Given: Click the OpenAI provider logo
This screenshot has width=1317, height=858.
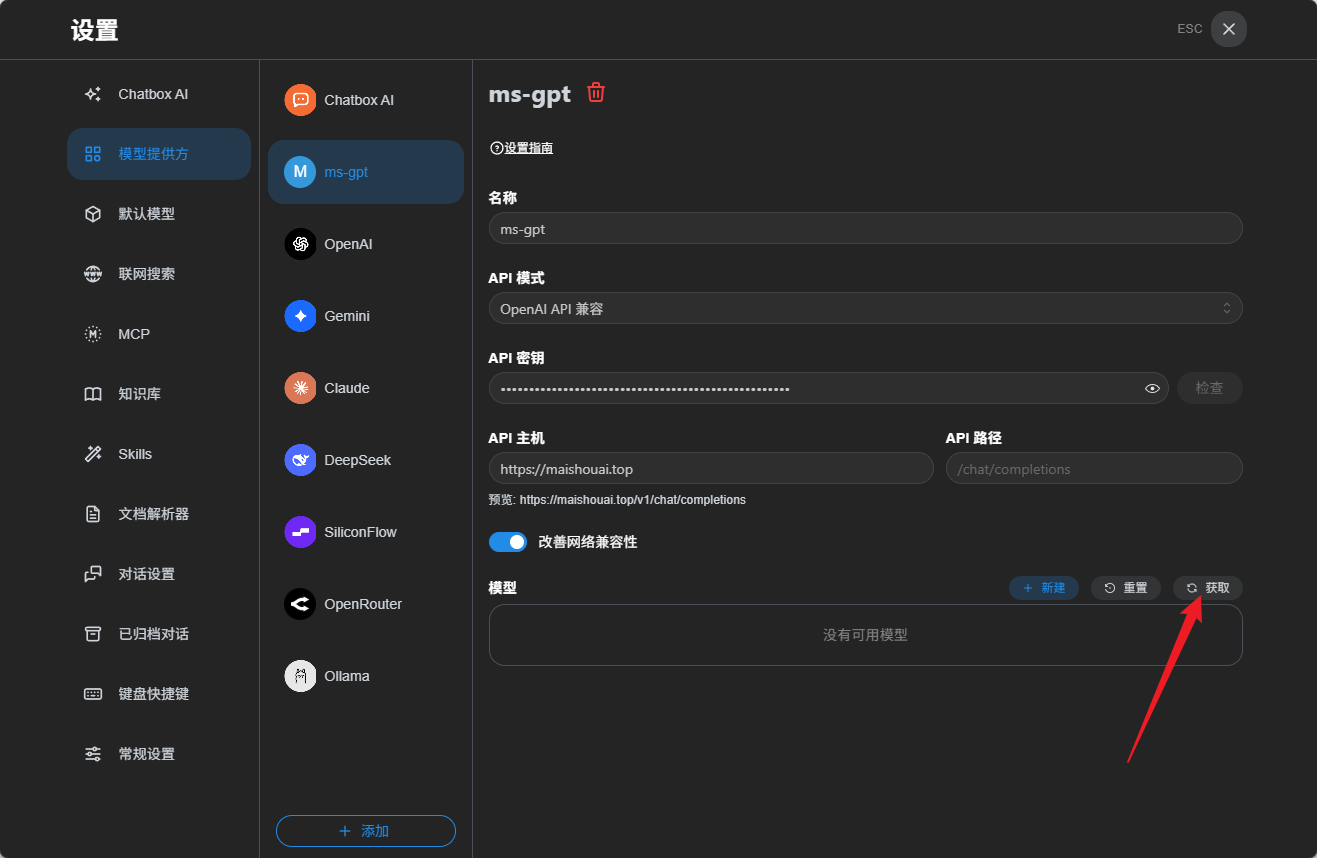Looking at the screenshot, I should click(x=300, y=244).
